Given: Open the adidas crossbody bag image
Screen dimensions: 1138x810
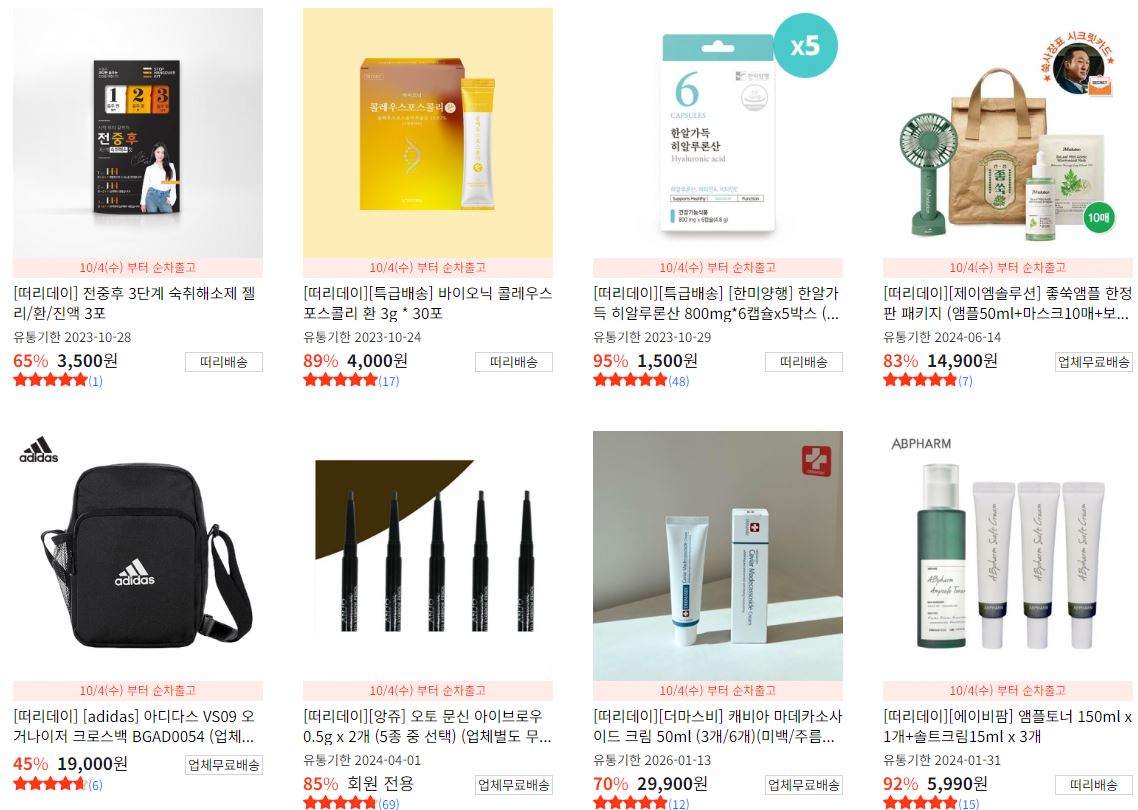Looking at the screenshot, I should click(x=138, y=556).
